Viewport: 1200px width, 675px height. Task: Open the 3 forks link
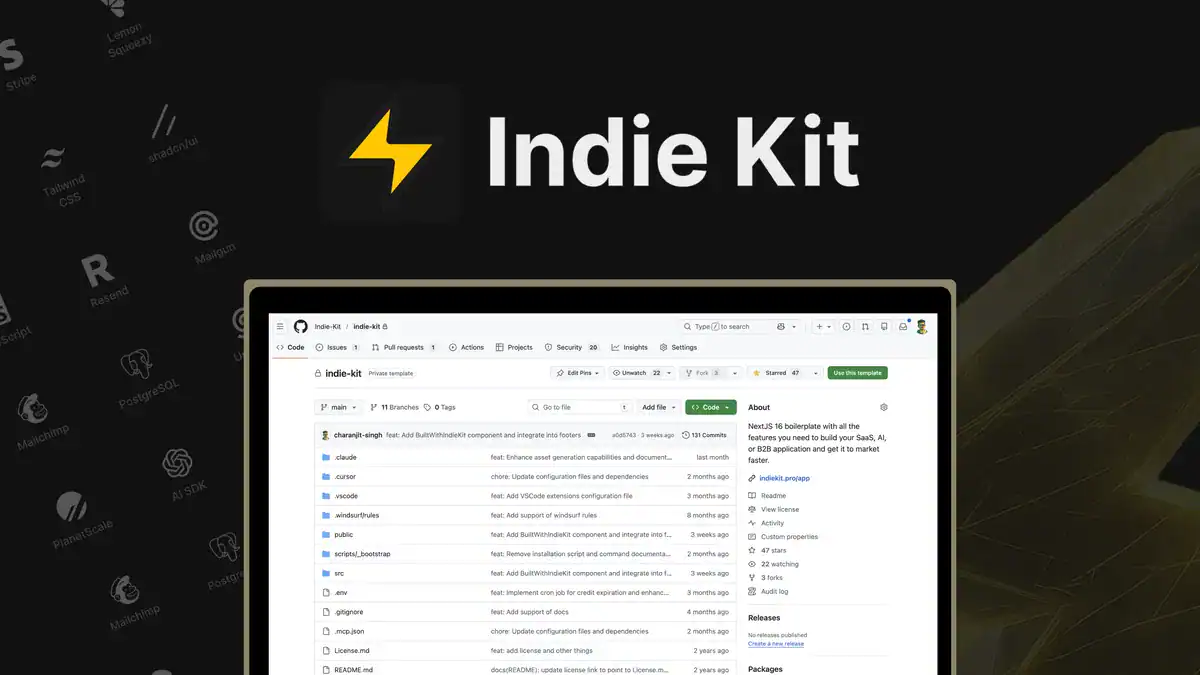(x=772, y=578)
